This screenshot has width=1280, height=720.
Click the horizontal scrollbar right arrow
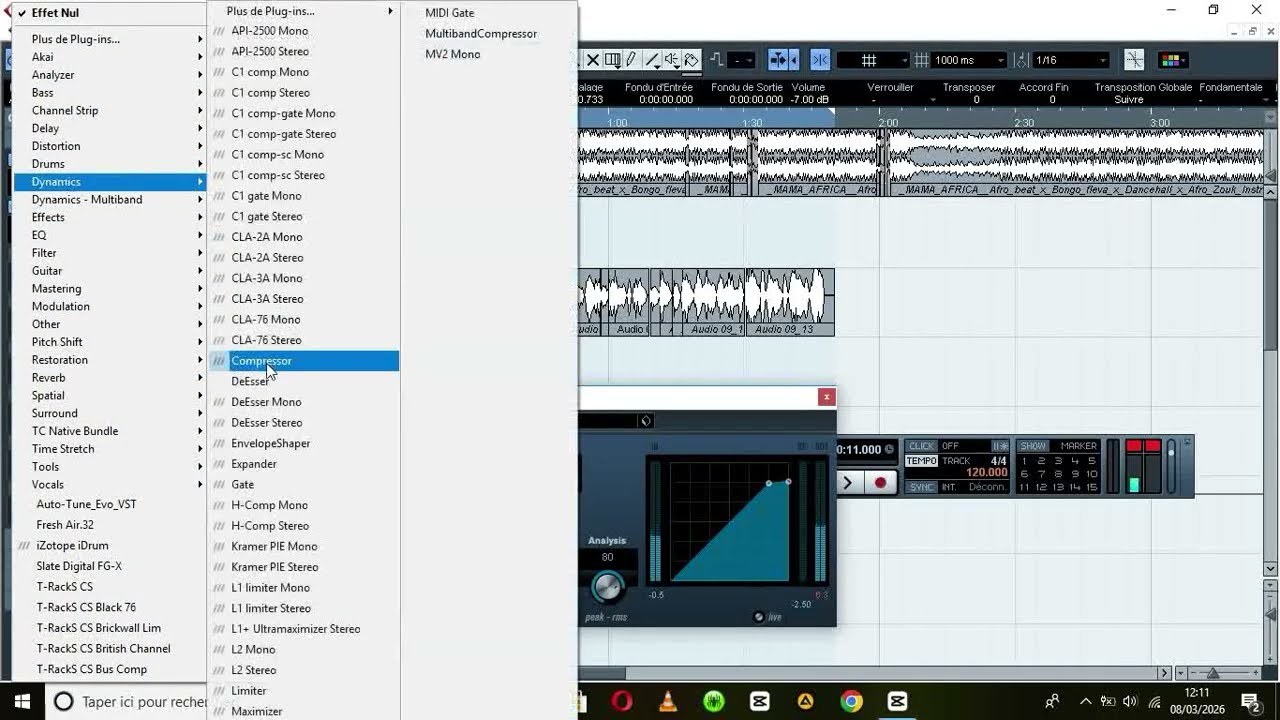(1165, 674)
